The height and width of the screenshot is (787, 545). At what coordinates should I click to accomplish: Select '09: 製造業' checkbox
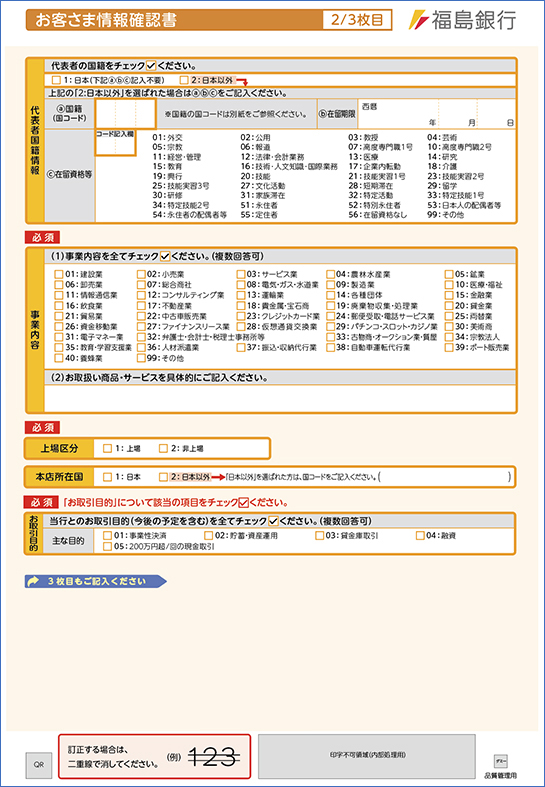coord(330,285)
